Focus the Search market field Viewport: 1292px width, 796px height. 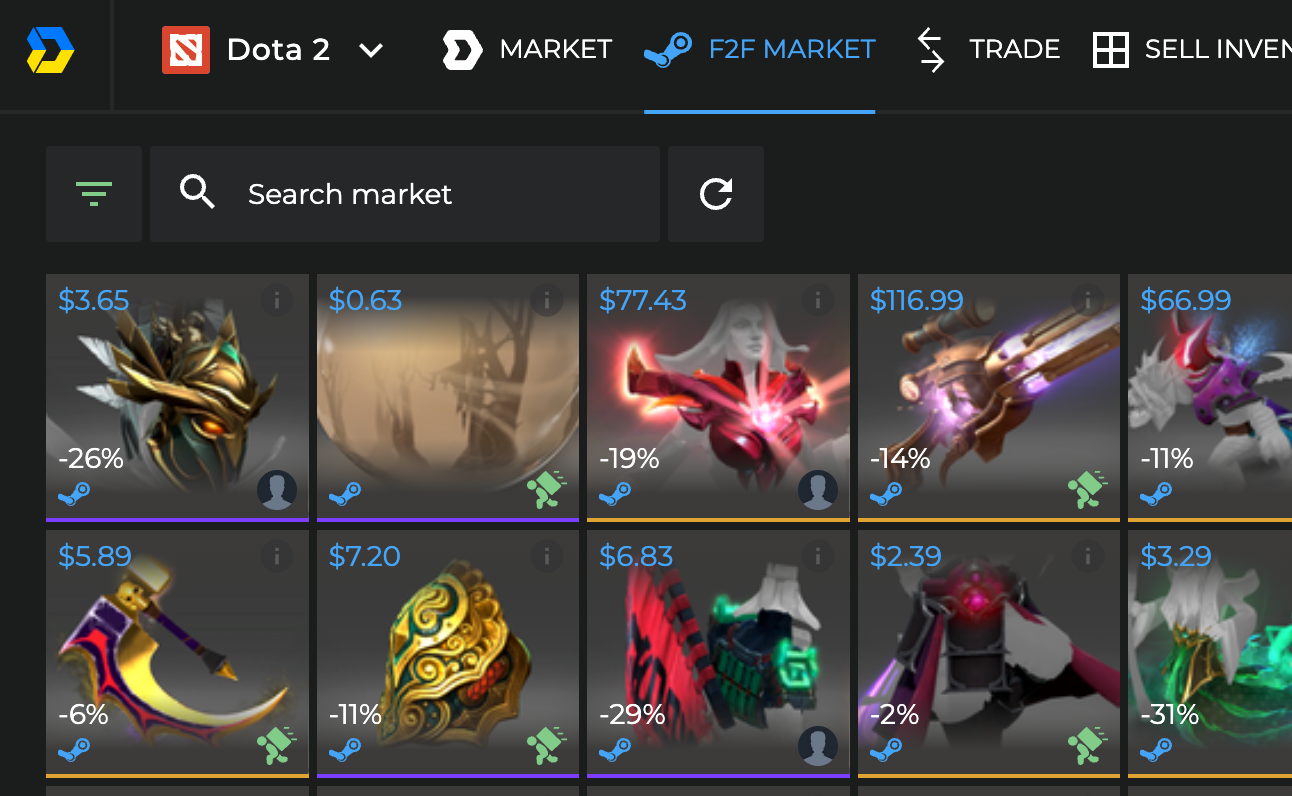405,194
